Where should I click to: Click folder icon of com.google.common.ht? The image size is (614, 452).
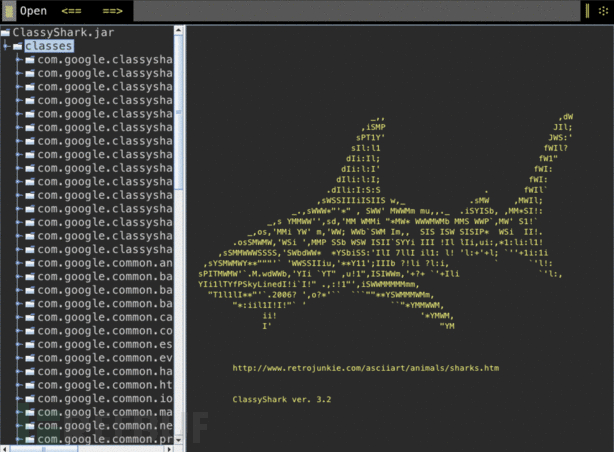pyautogui.click(x=30, y=385)
